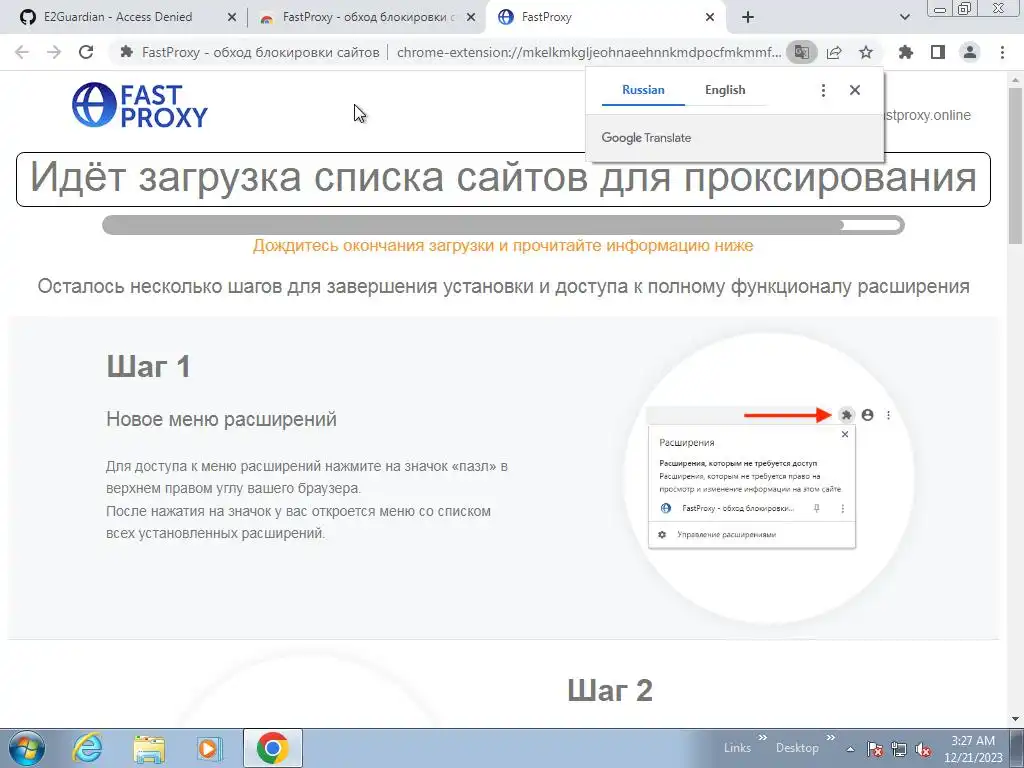Open the fastproxy.online link
The image size is (1024, 768).
point(926,115)
